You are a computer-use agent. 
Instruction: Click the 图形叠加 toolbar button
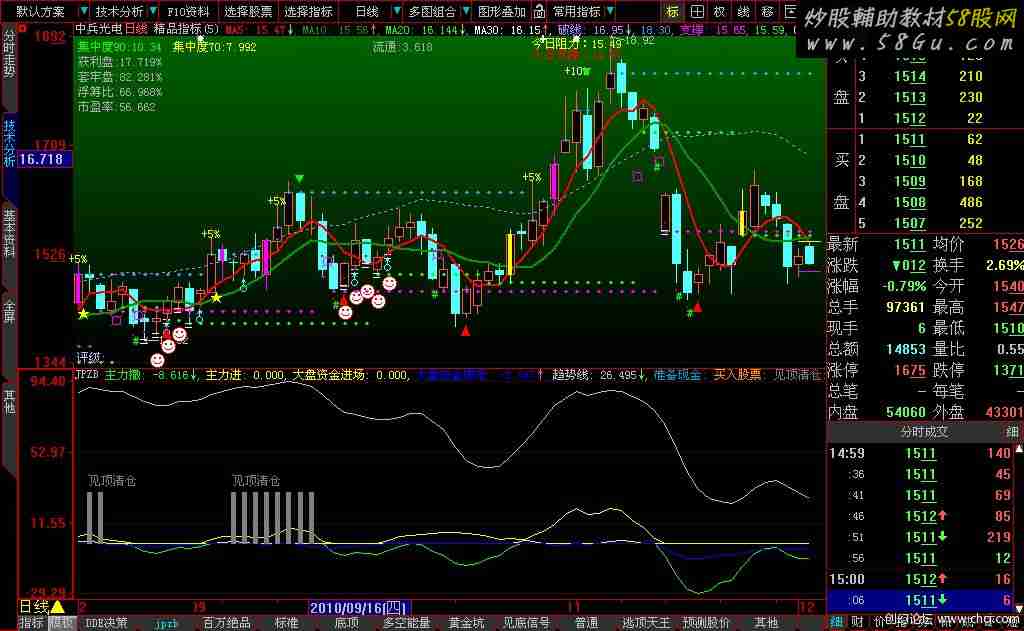502,11
